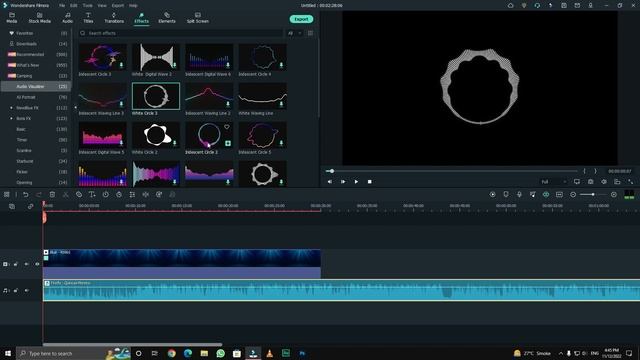Image resolution: width=640 pixels, height=360 pixels.
Task: Download the Iridescent Circle 5 effect
Action: click(281, 143)
